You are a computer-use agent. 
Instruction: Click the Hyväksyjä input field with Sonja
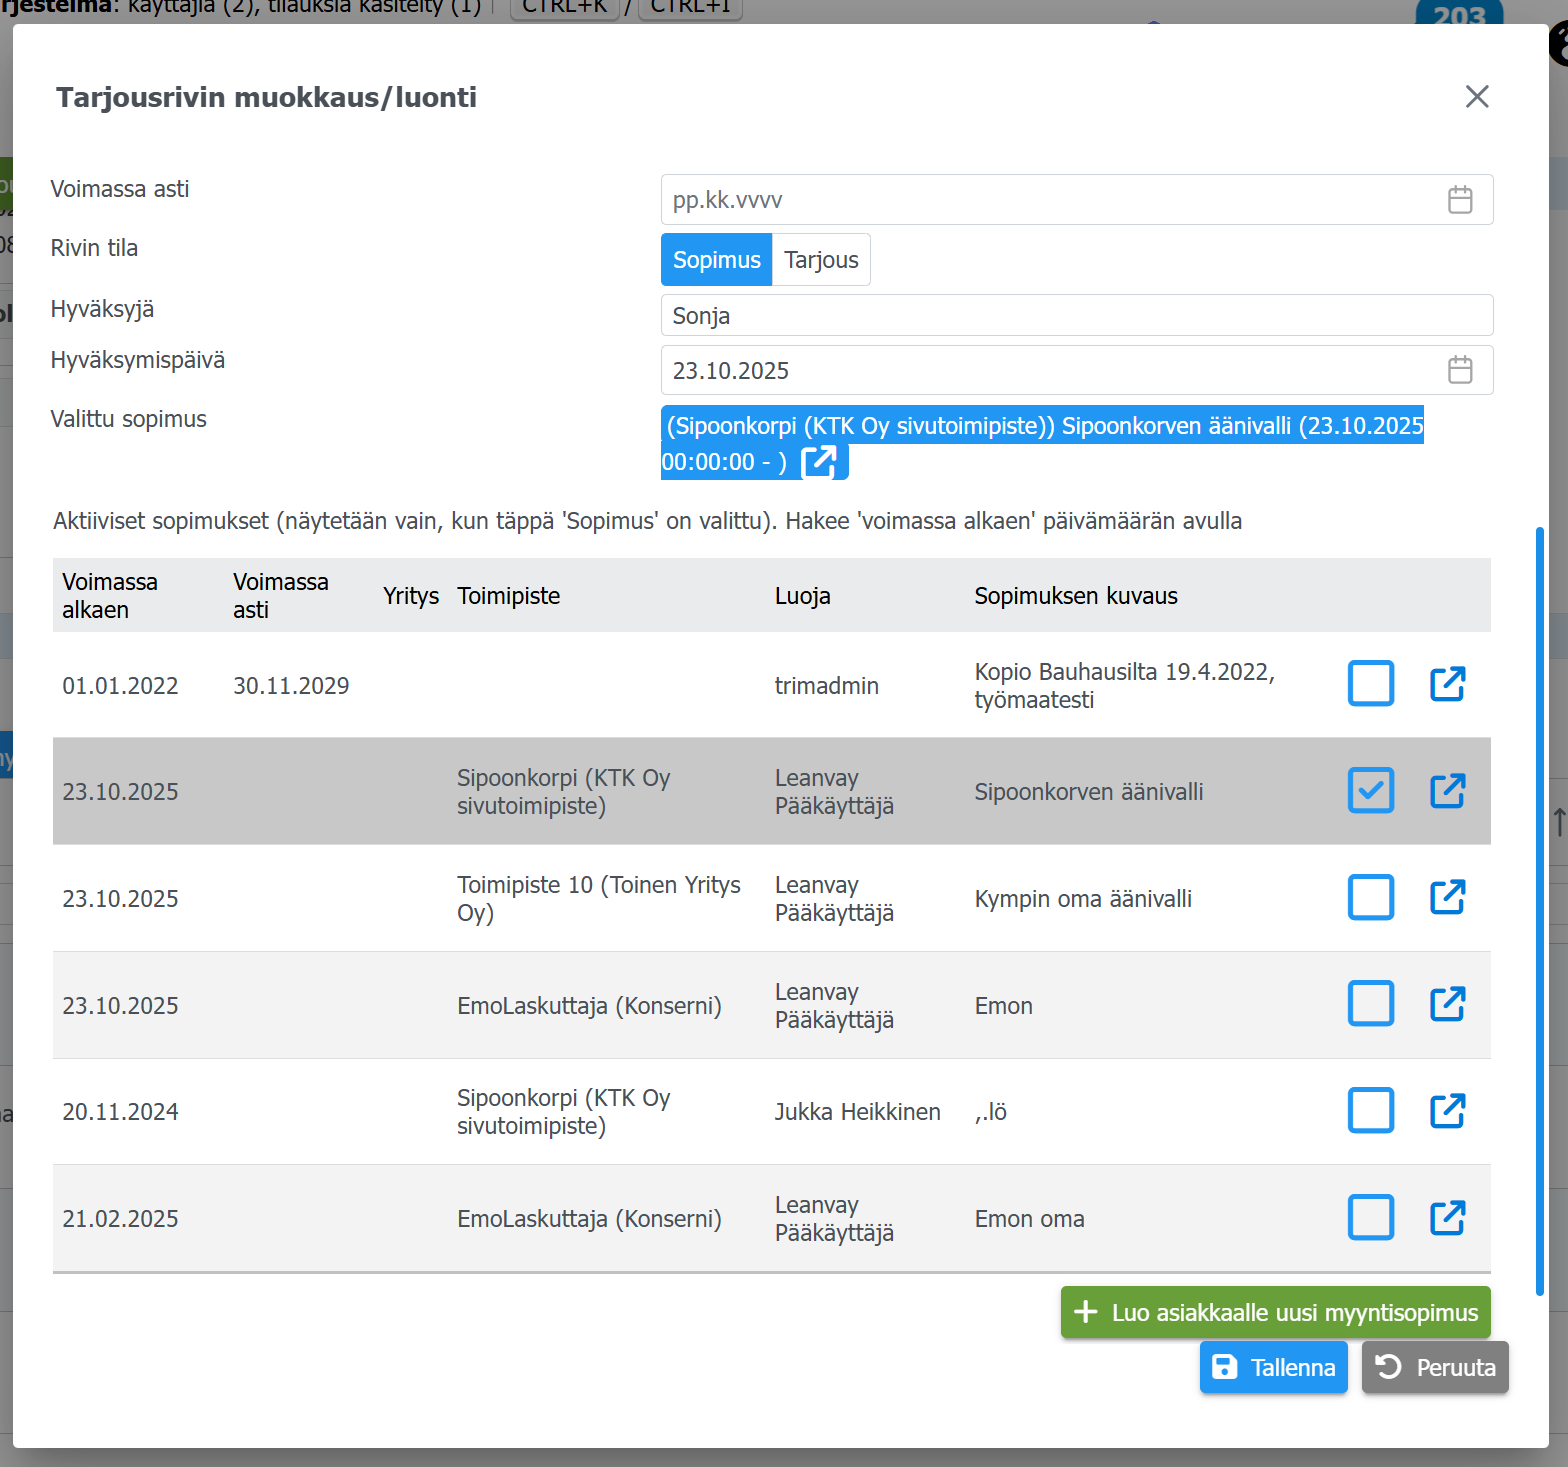[x=1076, y=316]
